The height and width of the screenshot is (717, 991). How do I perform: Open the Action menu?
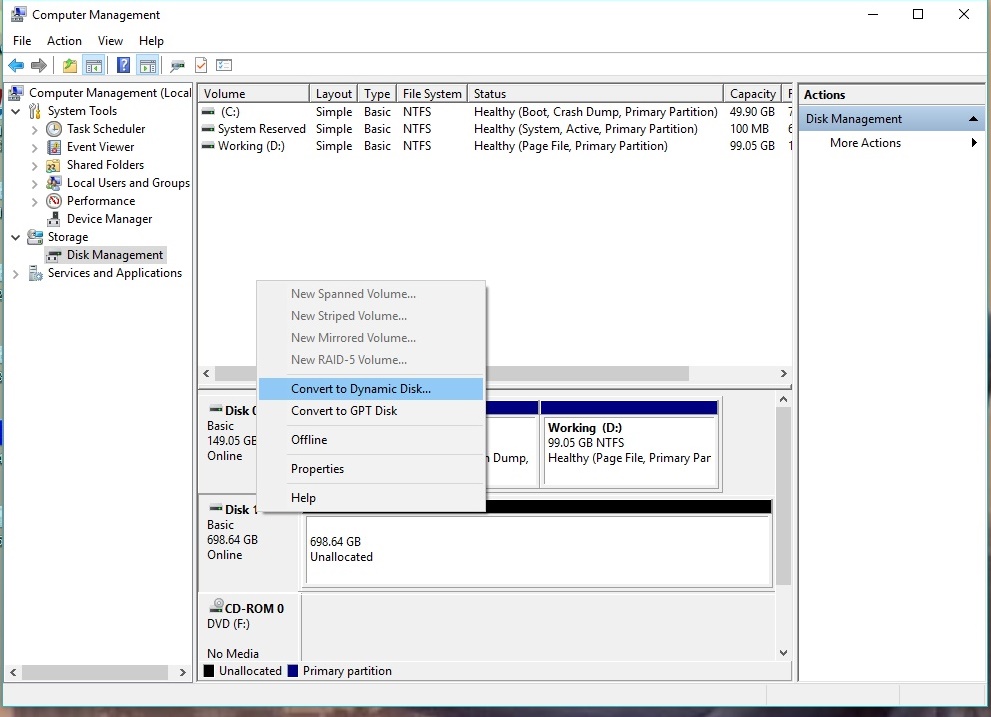click(64, 41)
